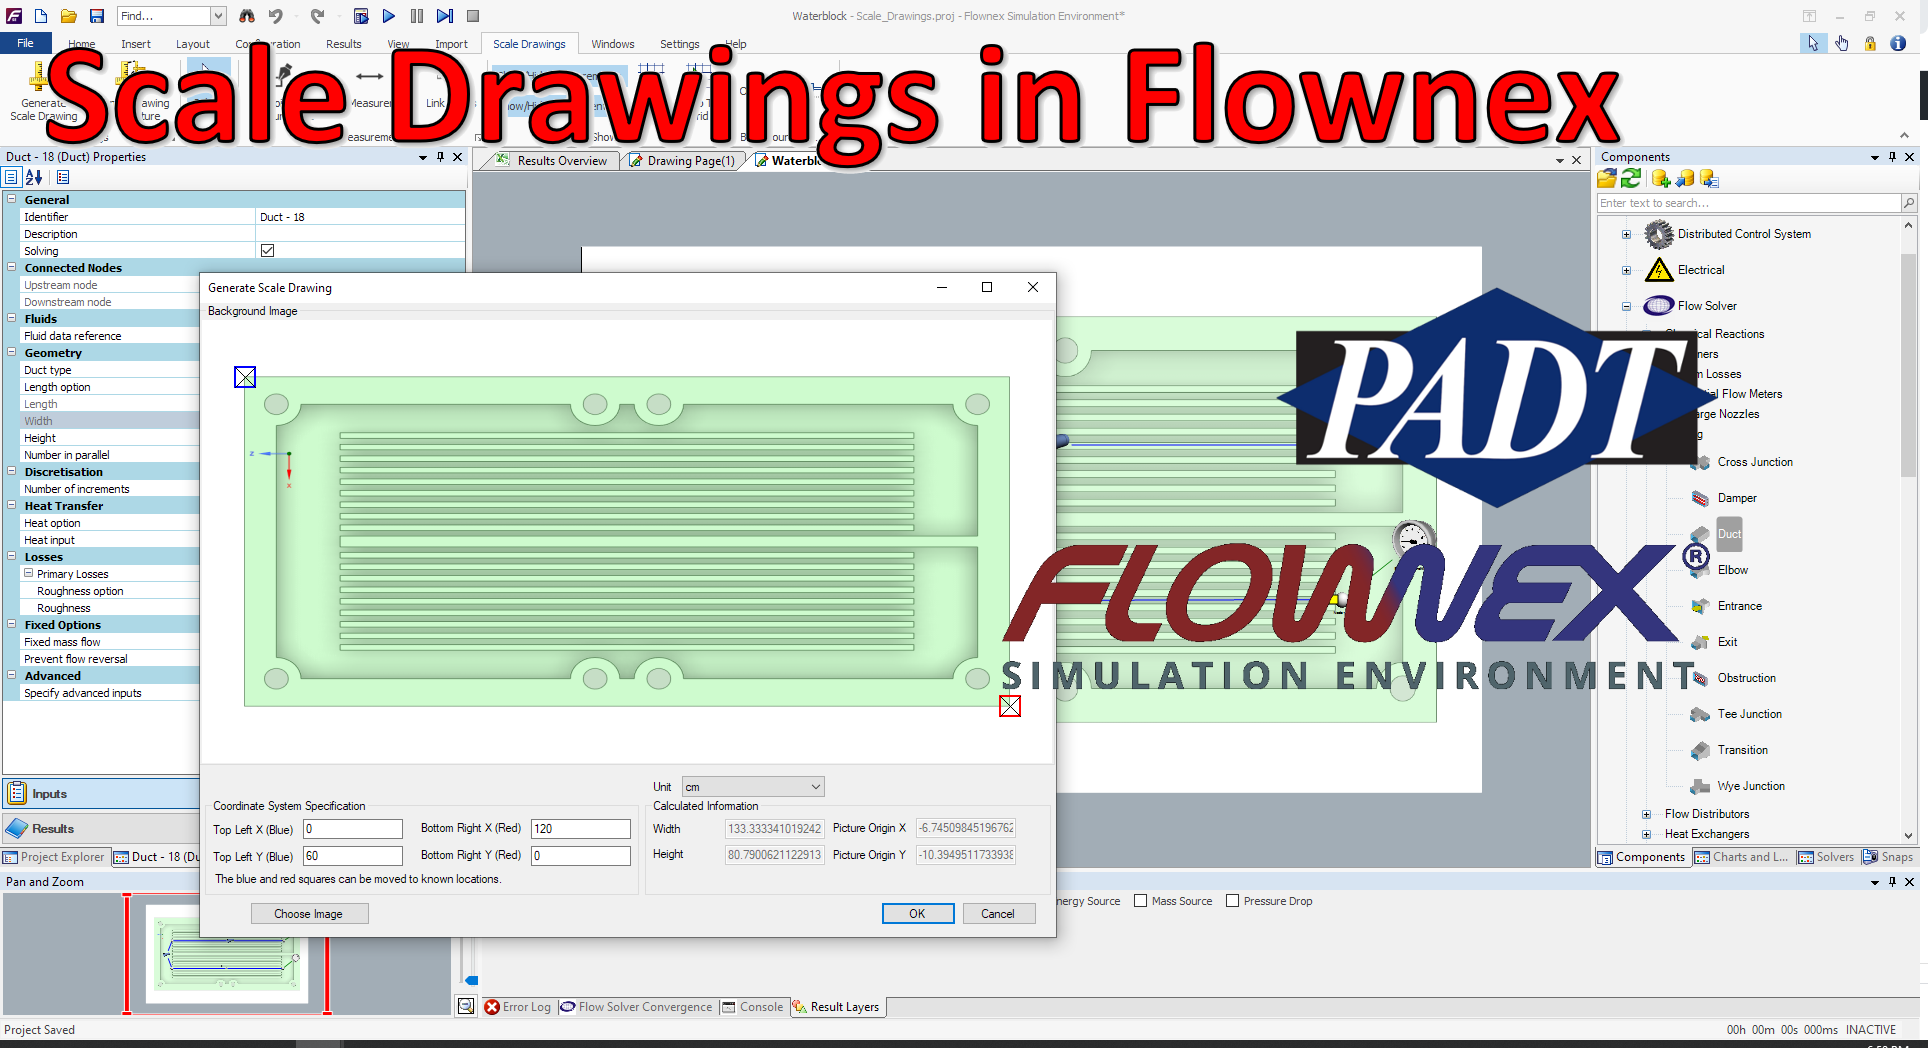This screenshot has width=1928, height=1048.
Task: Open the File menu
Action: tap(25, 43)
